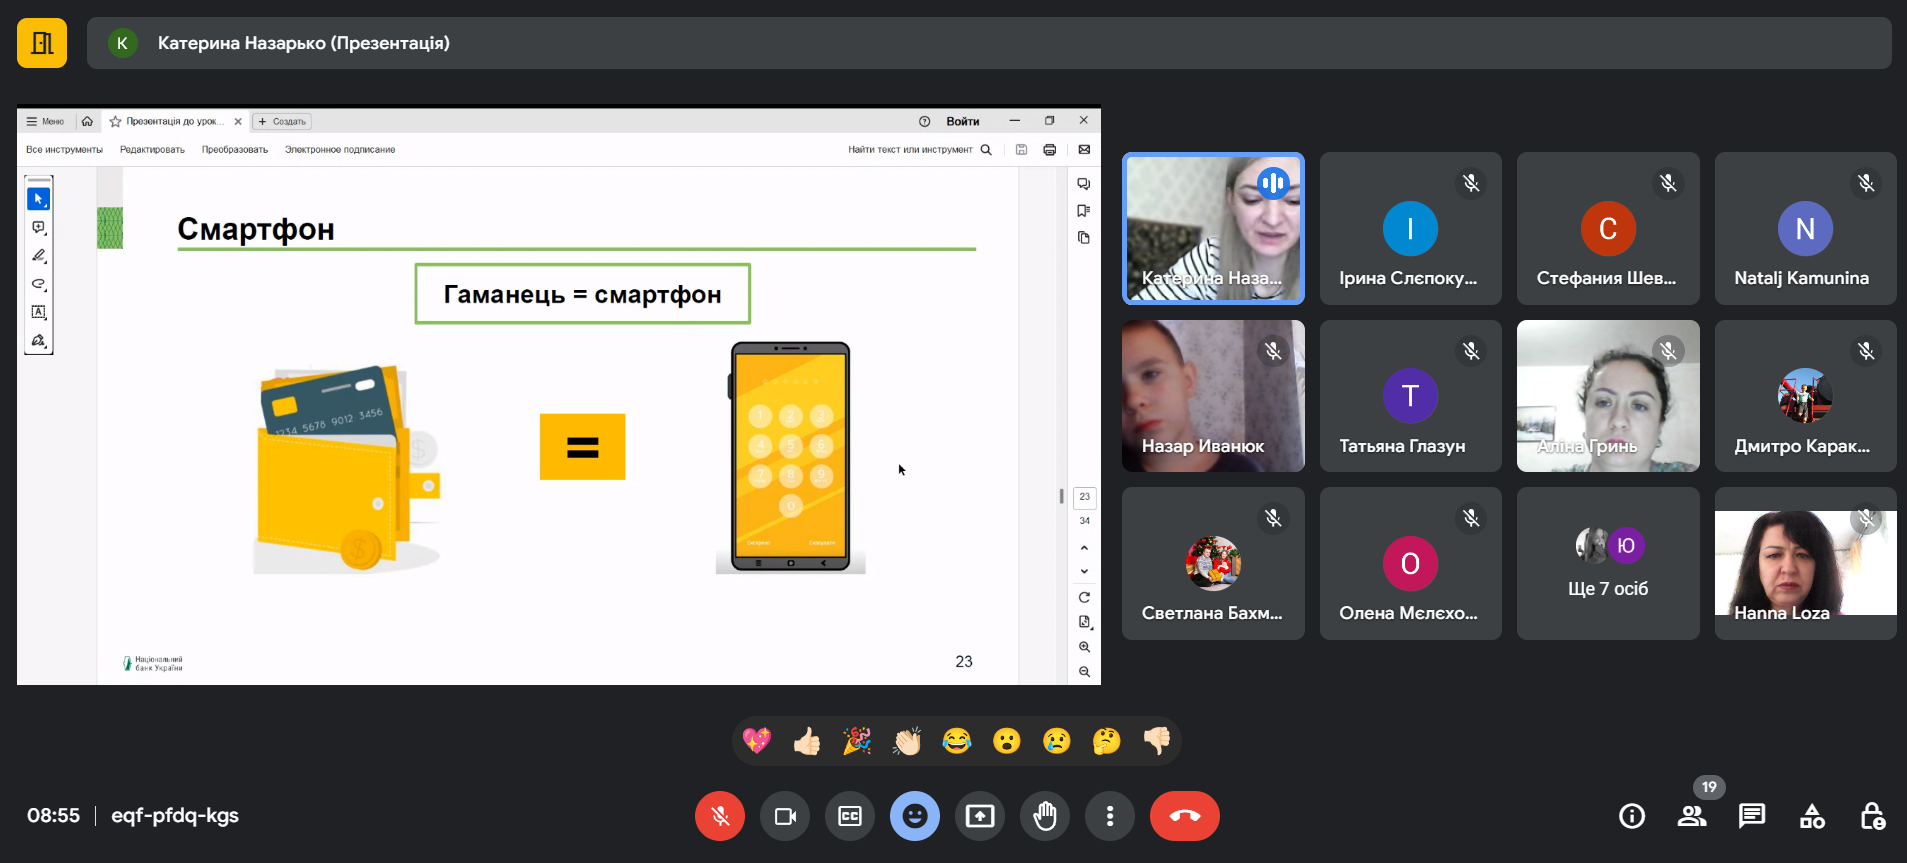Open more options three-dot menu
Image resolution: width=1907 pixels, height=863 pixels.
(1109, 816)
